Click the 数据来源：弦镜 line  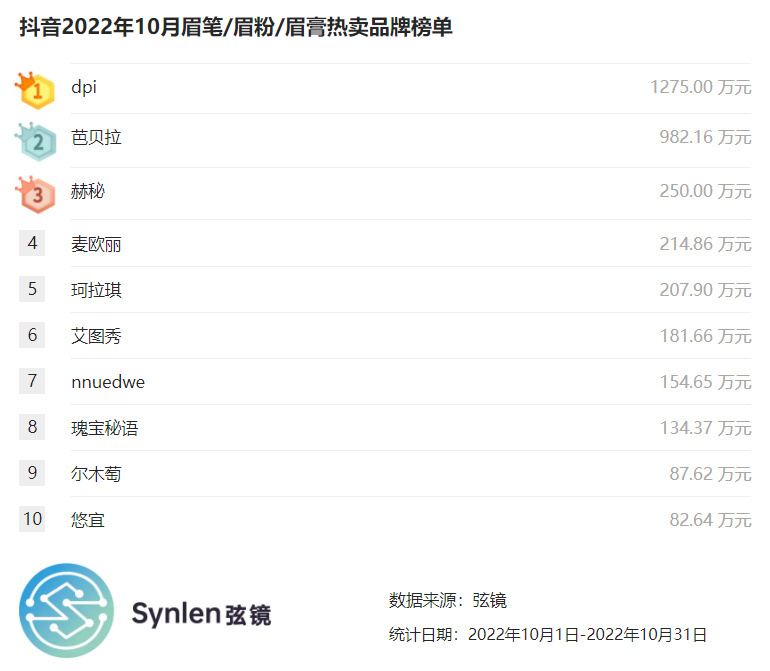(x=448, y=600)
